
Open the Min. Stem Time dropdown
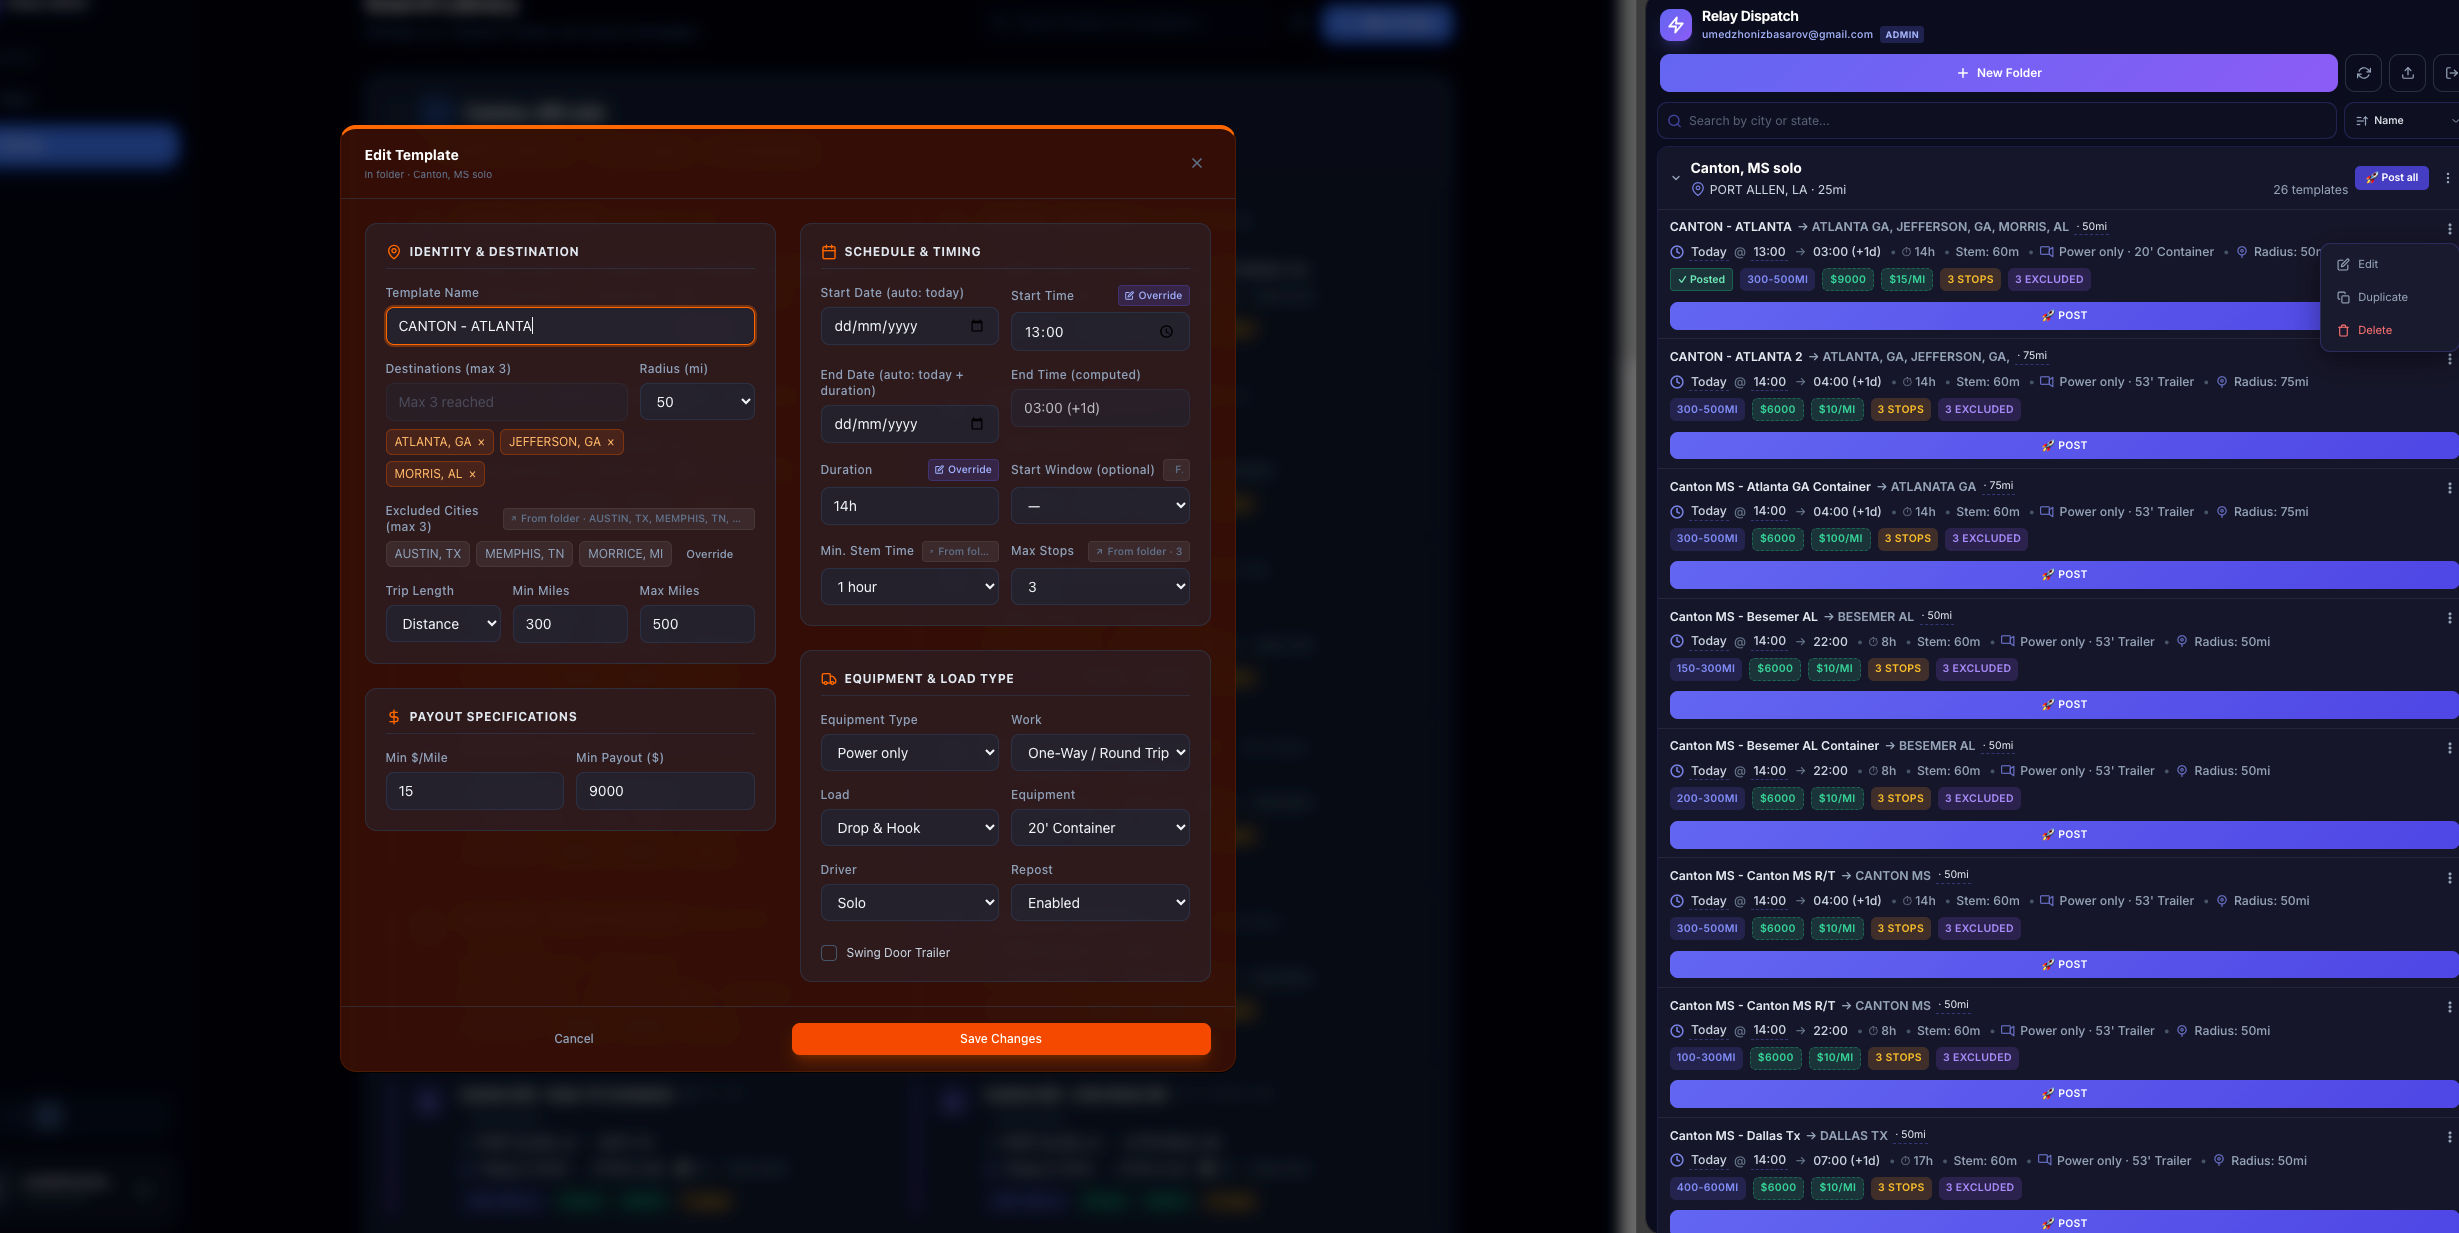(909, 587)
